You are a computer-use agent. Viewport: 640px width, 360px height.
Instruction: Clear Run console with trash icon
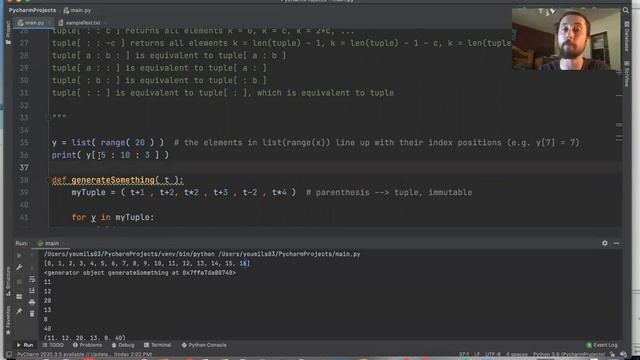click(32, 313)
